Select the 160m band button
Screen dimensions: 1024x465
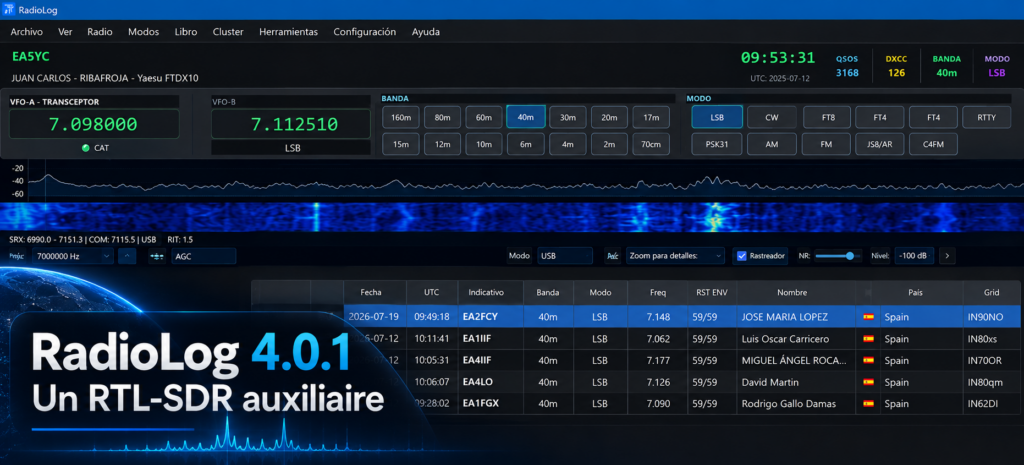tap(401, 117)
